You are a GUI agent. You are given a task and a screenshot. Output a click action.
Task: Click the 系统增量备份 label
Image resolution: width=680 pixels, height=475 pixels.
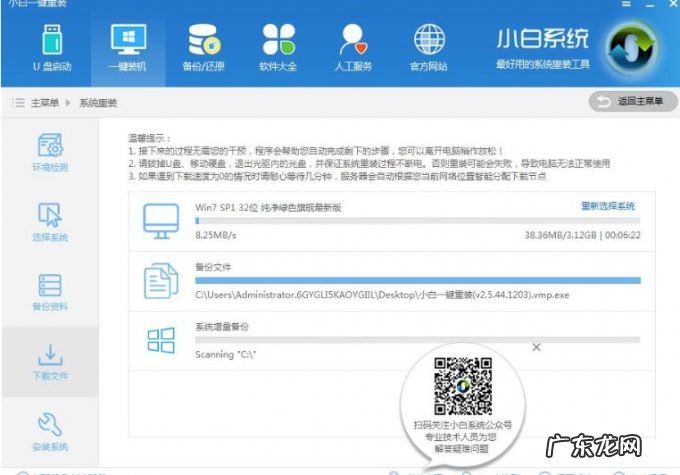(222, 326)
